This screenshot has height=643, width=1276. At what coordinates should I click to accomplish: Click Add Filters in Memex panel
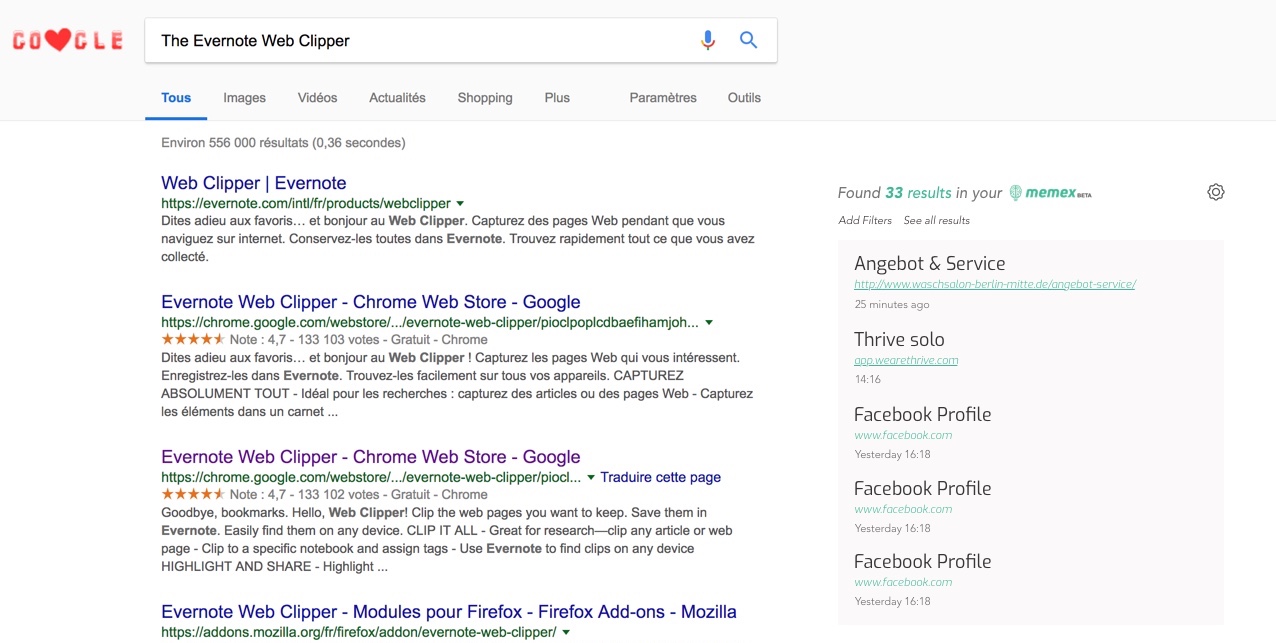point(865,220)
